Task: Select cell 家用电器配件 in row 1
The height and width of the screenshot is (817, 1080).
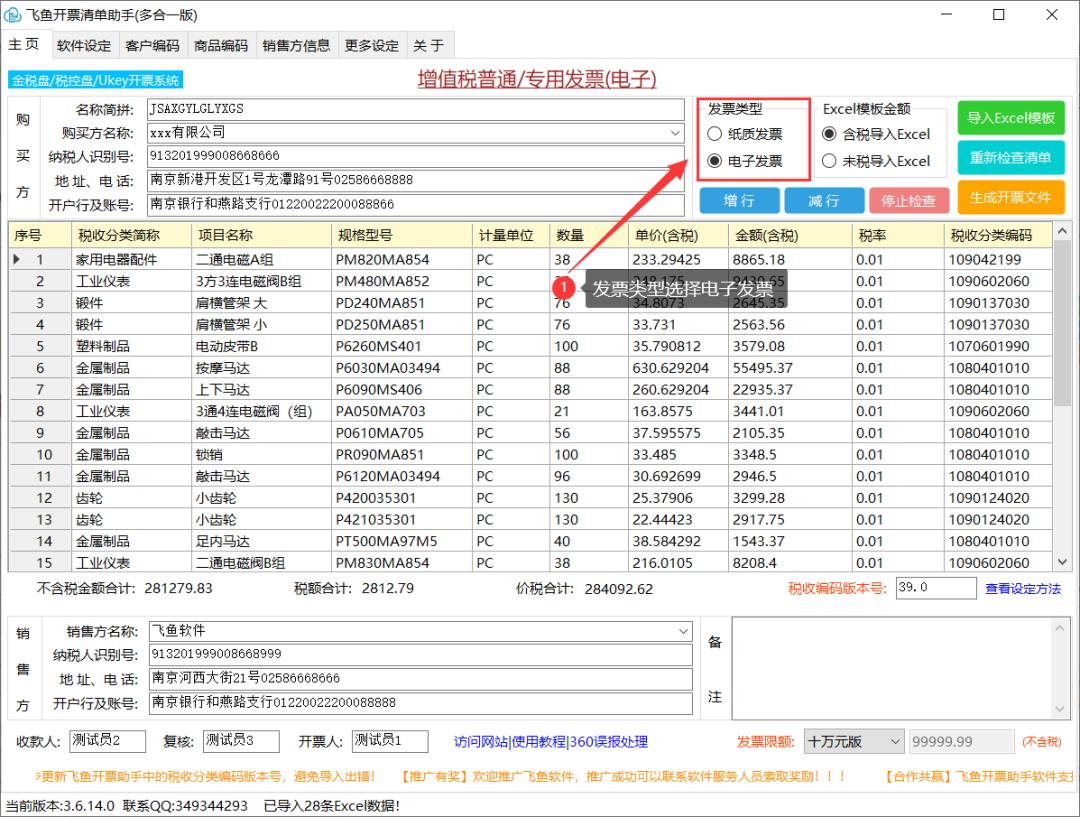Action: 132,260
